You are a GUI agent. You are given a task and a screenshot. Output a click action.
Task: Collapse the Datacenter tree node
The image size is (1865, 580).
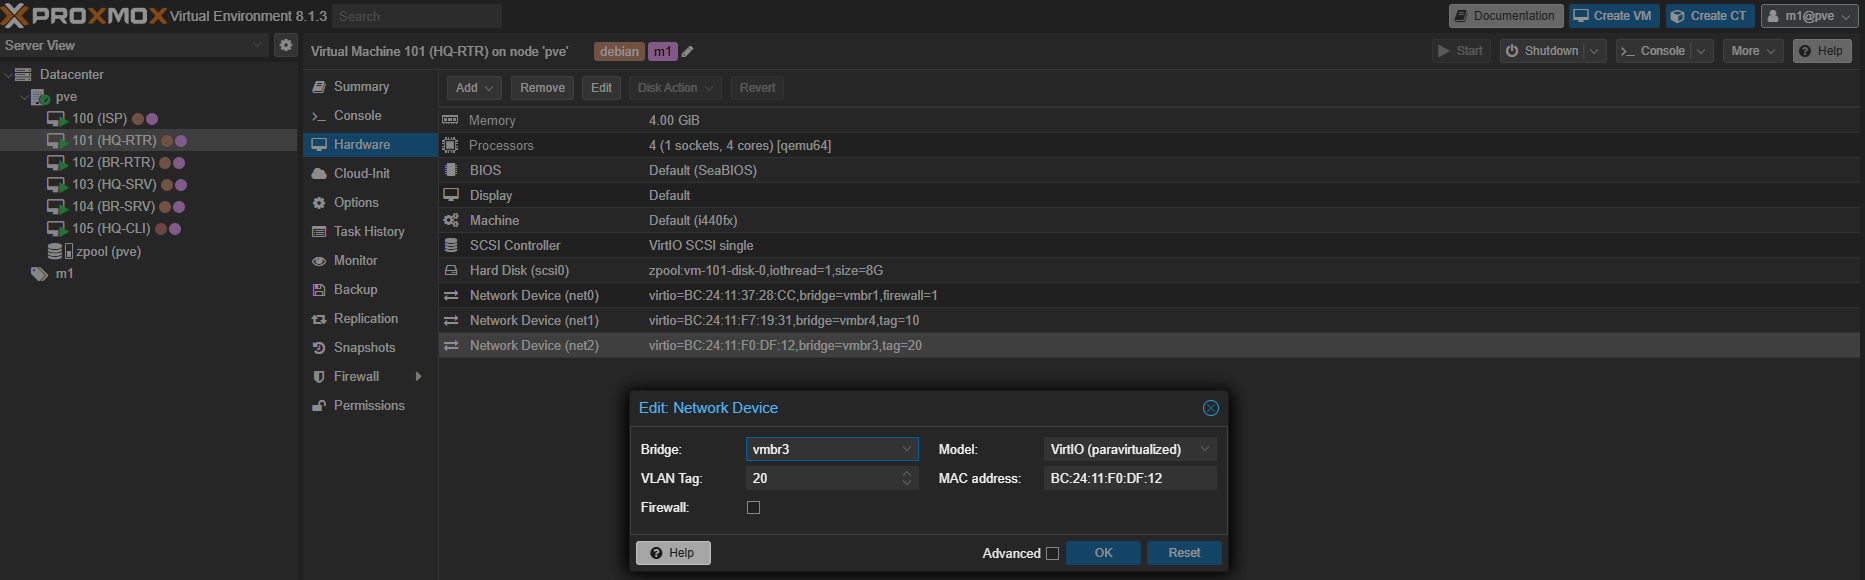click(x=9, y=75)
